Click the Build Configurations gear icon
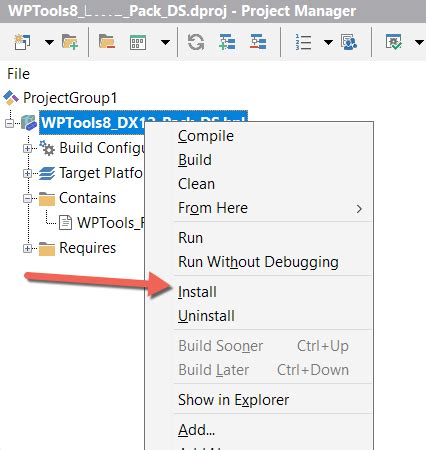 pyautogui.click(x=47, y=148)
